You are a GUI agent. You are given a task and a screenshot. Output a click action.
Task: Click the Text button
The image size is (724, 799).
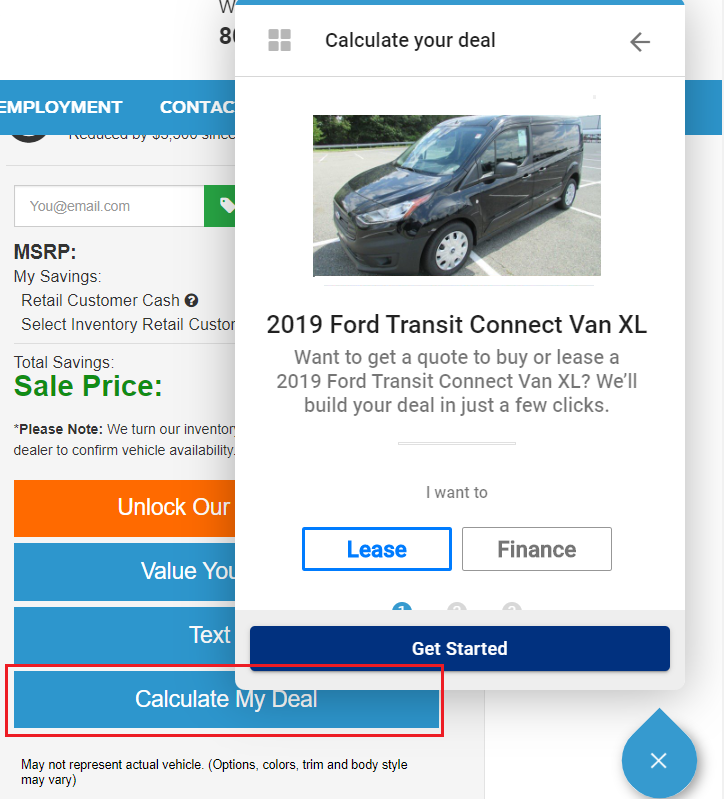coord(125,635)
